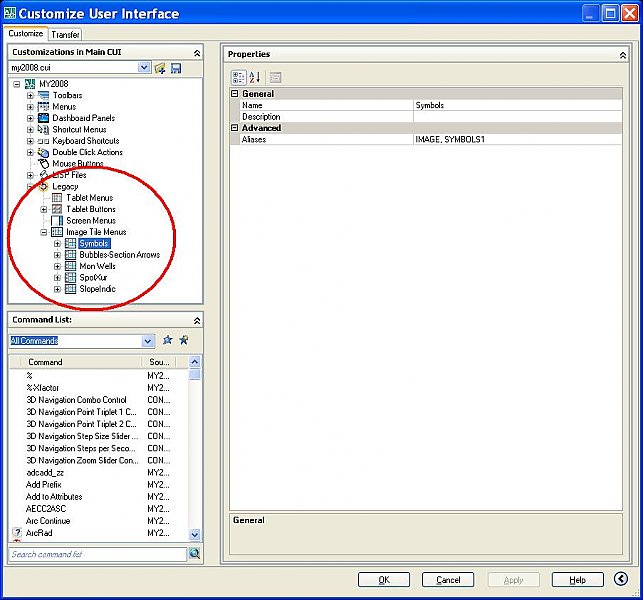Click the command list scroll down arrow
Screen dimensions: 643x600
coord(195,535)
